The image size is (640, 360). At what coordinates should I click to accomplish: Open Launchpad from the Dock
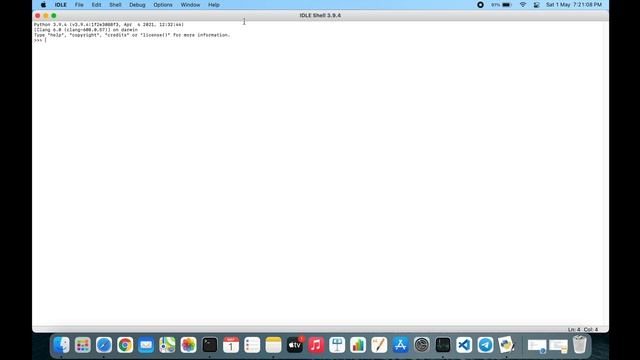(x=83, y=345)
